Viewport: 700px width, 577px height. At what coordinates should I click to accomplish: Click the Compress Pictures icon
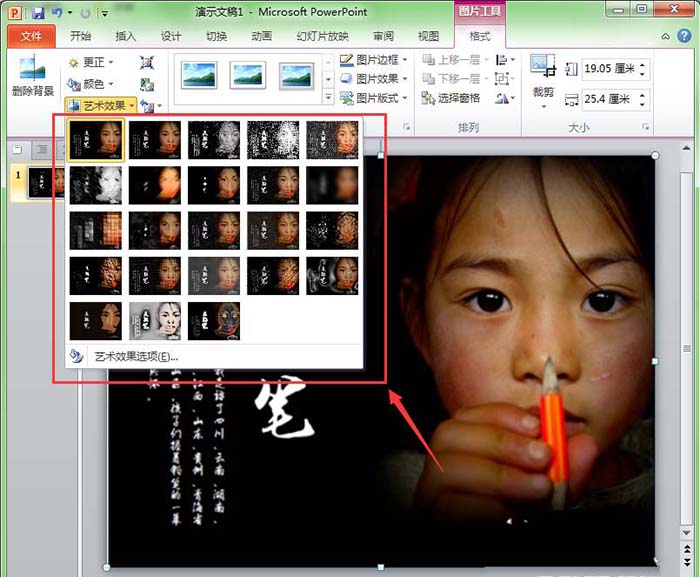click(x=147, y=63)
